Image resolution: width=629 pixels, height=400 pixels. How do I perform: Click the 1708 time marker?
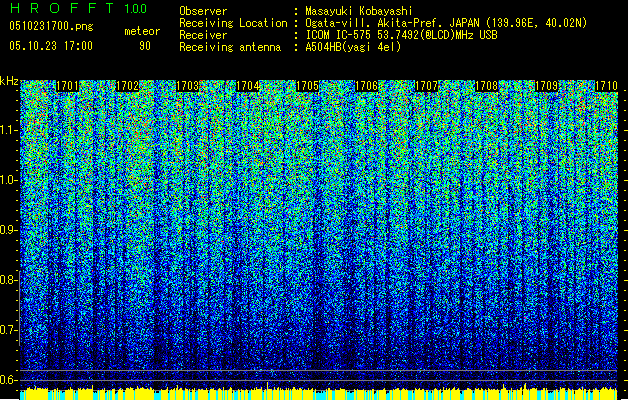click(487, 86)
